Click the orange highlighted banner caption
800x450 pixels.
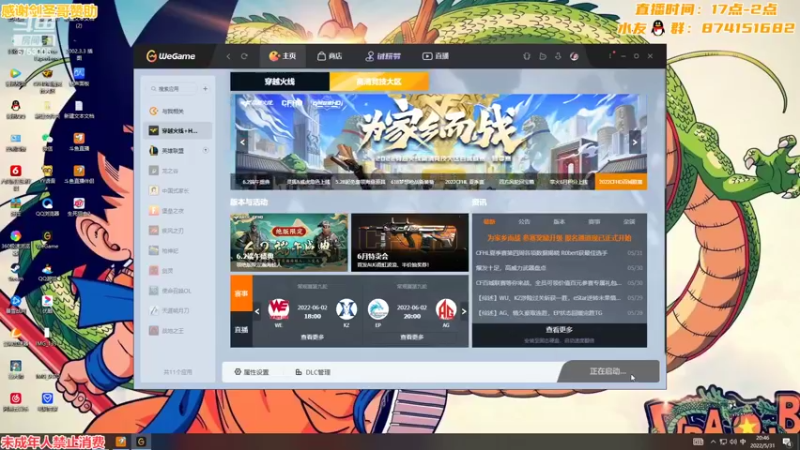620,182
